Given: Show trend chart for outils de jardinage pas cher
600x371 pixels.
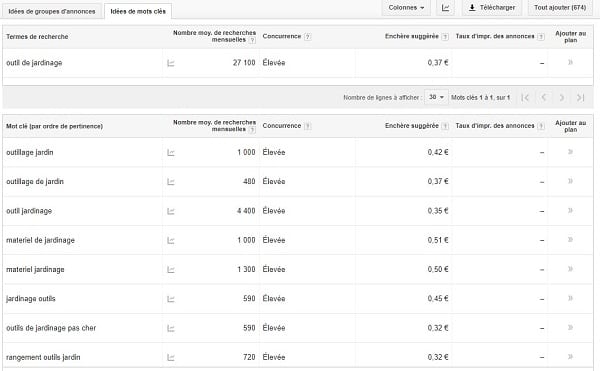Looking at the screenshot, I should pos(171,328).
